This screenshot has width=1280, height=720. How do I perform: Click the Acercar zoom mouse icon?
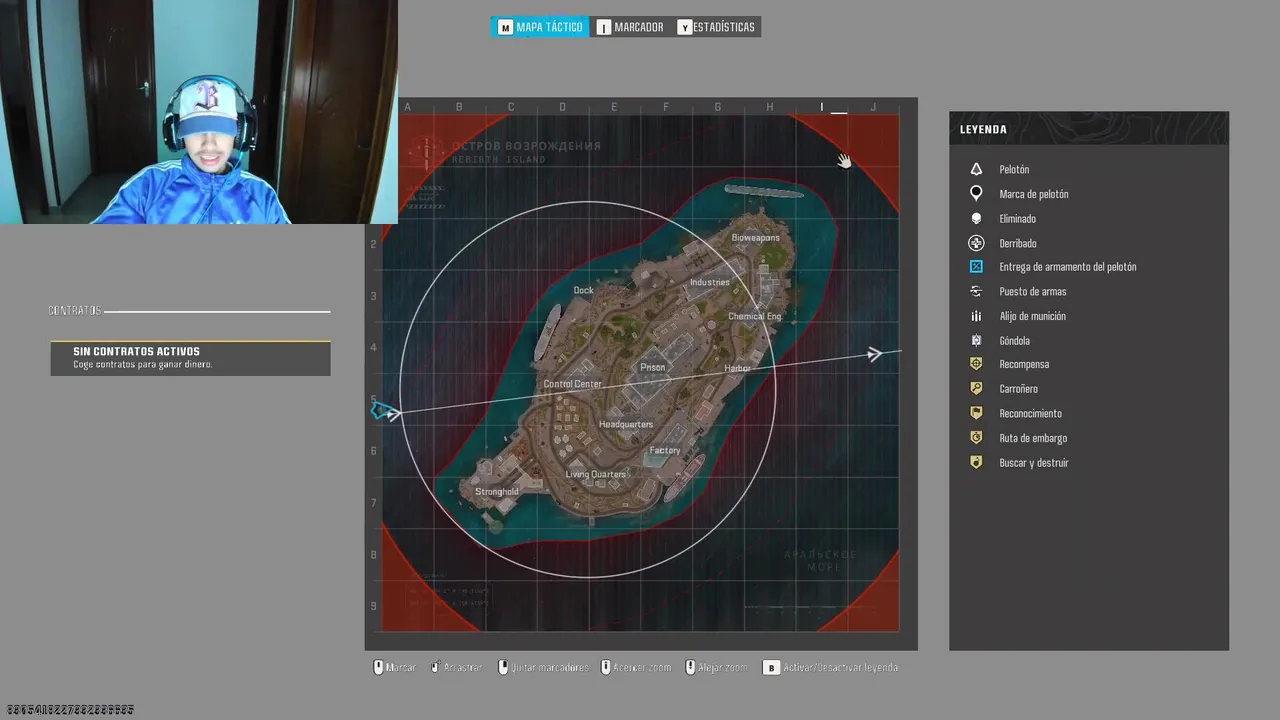pos(605,667)
